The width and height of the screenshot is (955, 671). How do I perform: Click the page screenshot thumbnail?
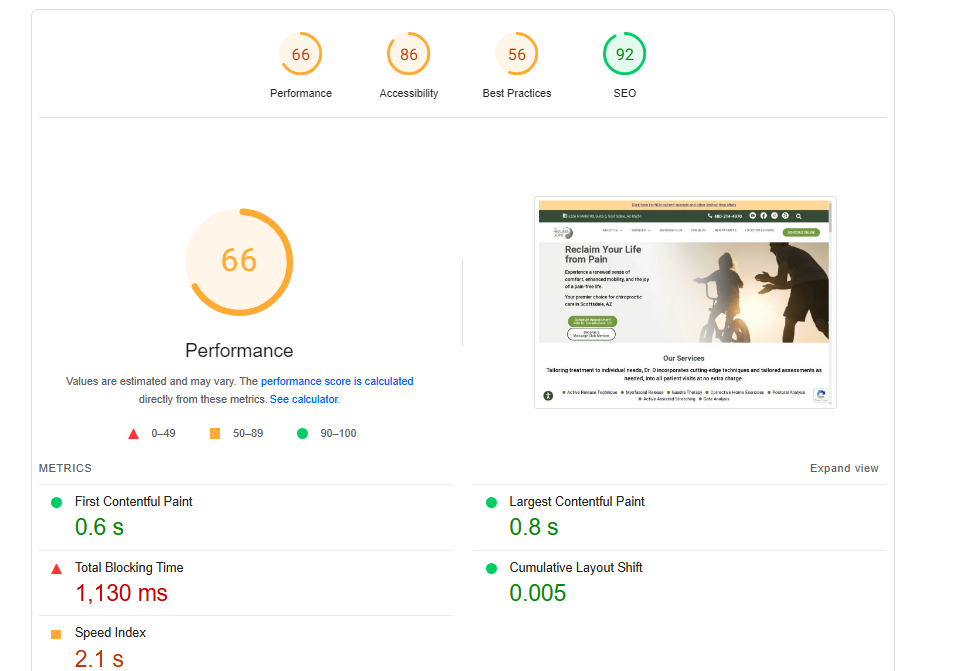685,302
